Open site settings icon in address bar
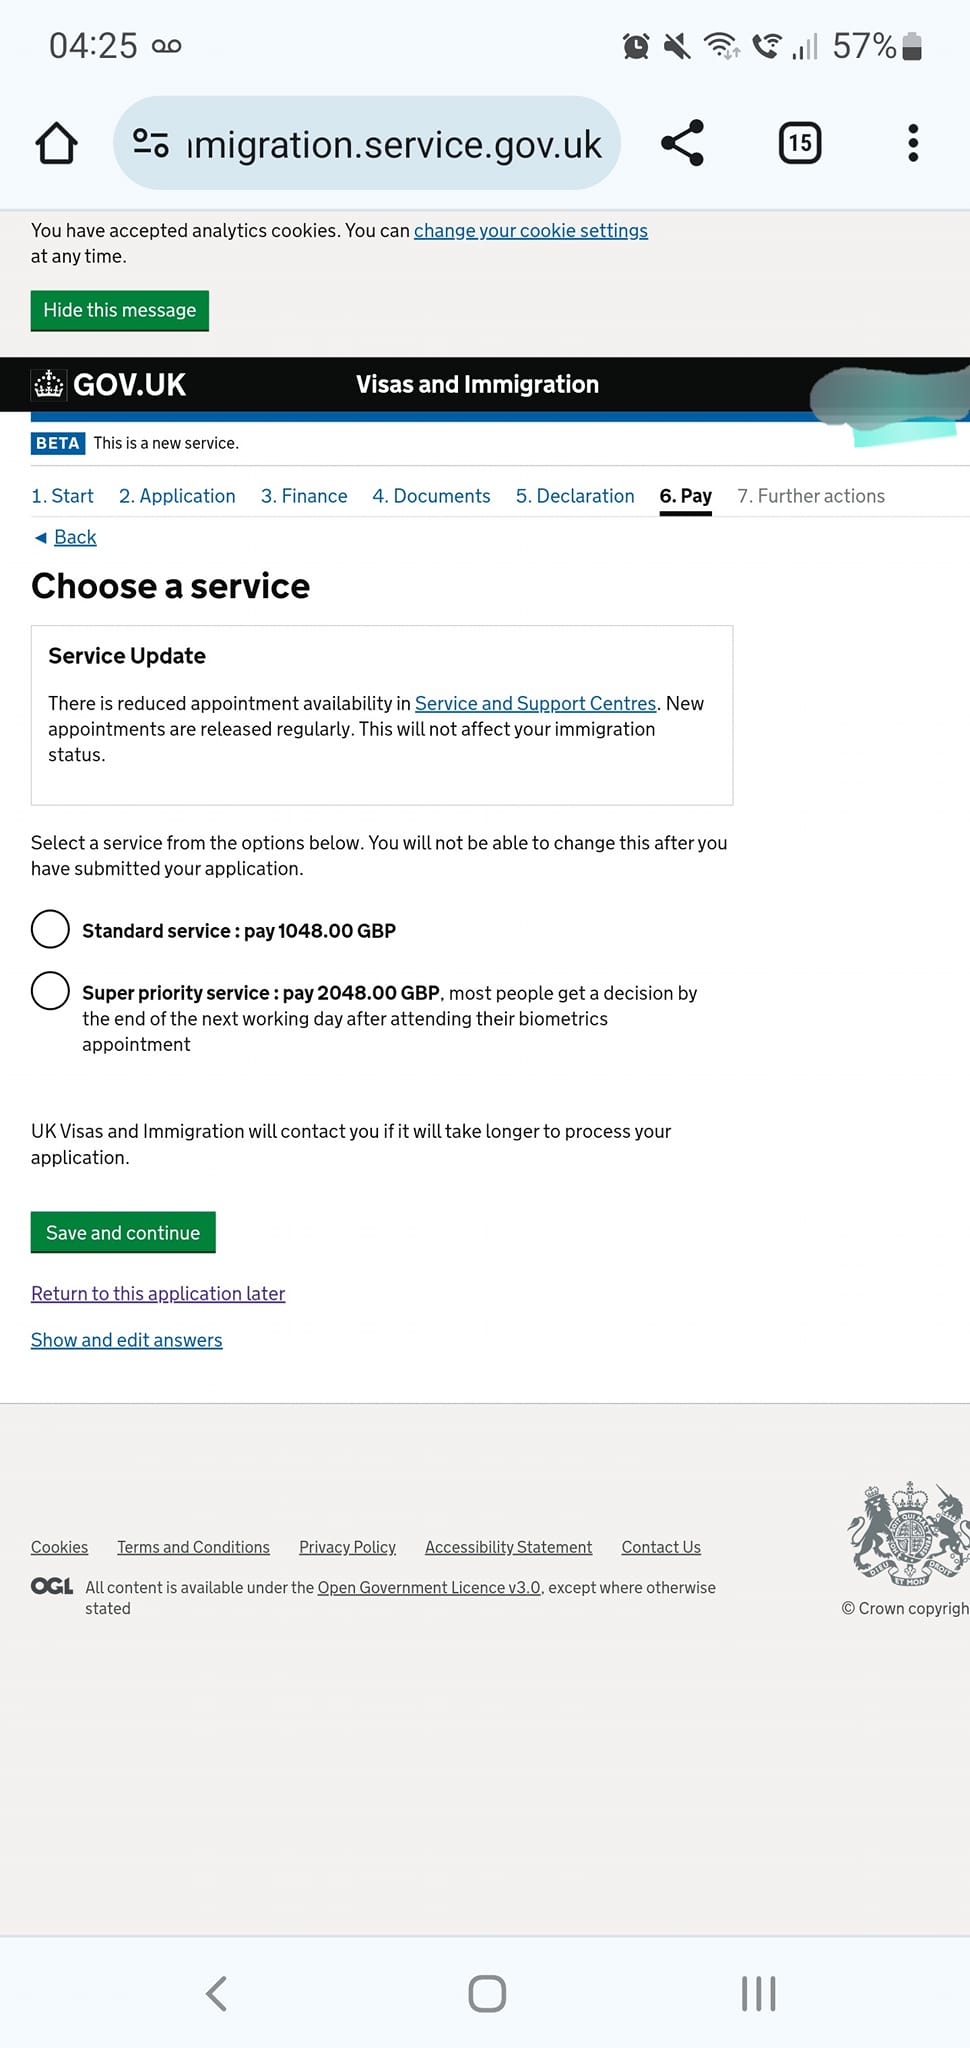 [151, 143]
